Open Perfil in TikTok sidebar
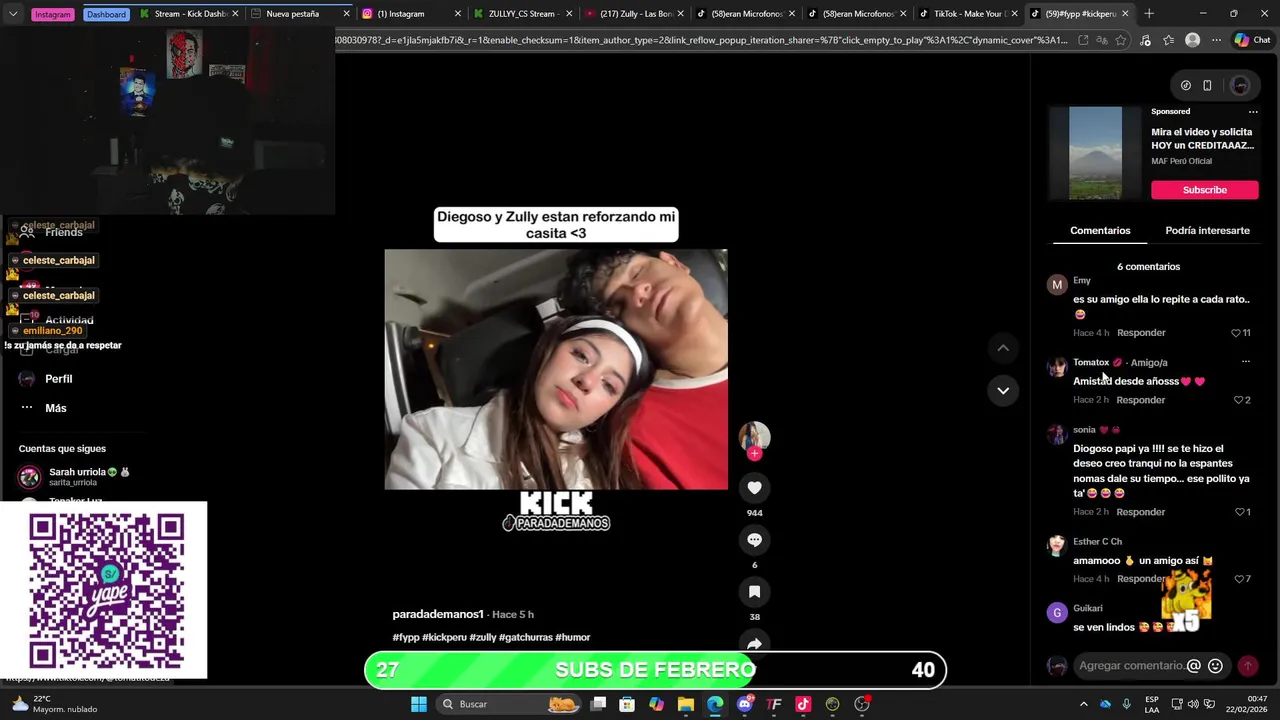The width and height of the screenshot is (1280, 720). tap(58, 379)
